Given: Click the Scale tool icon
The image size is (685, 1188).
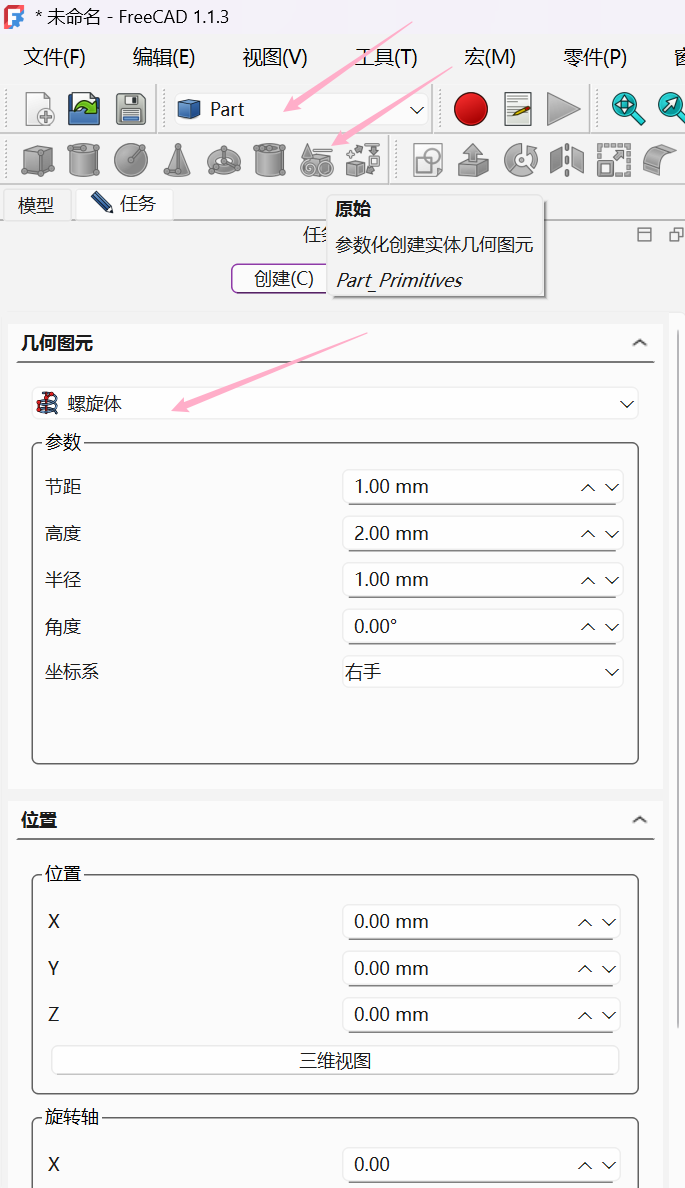Looking at the screenshot, I should [614, 160].
